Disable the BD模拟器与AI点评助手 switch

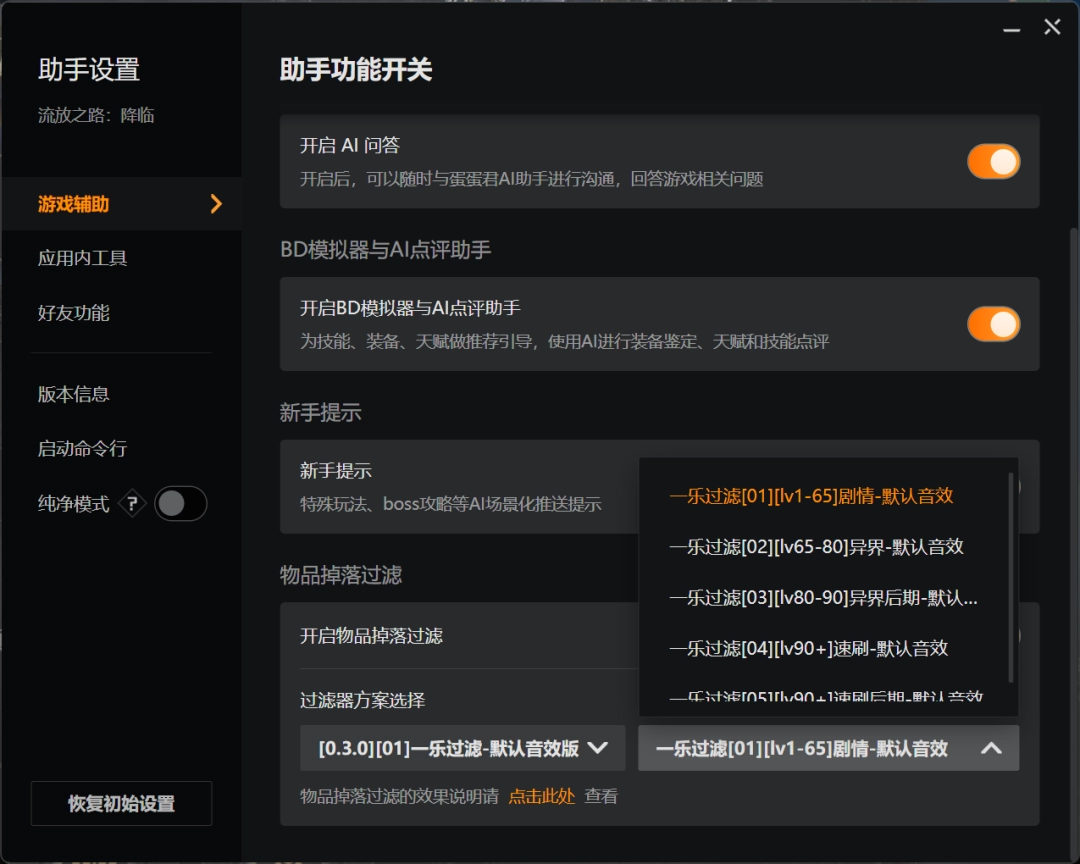pyautogui.click(x=992, y=324)
